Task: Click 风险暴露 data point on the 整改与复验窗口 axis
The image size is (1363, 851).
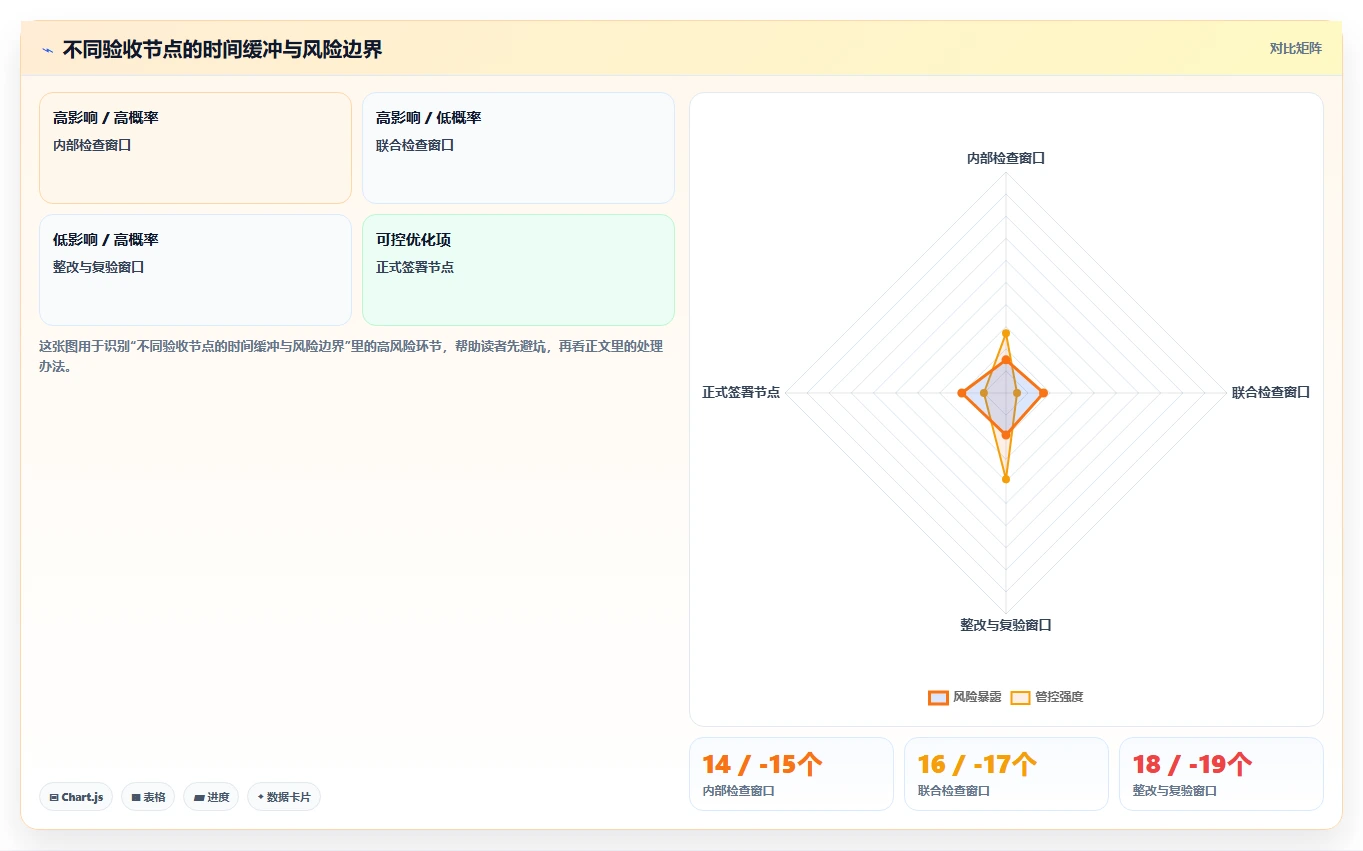Action: [x=1006, y=434]
